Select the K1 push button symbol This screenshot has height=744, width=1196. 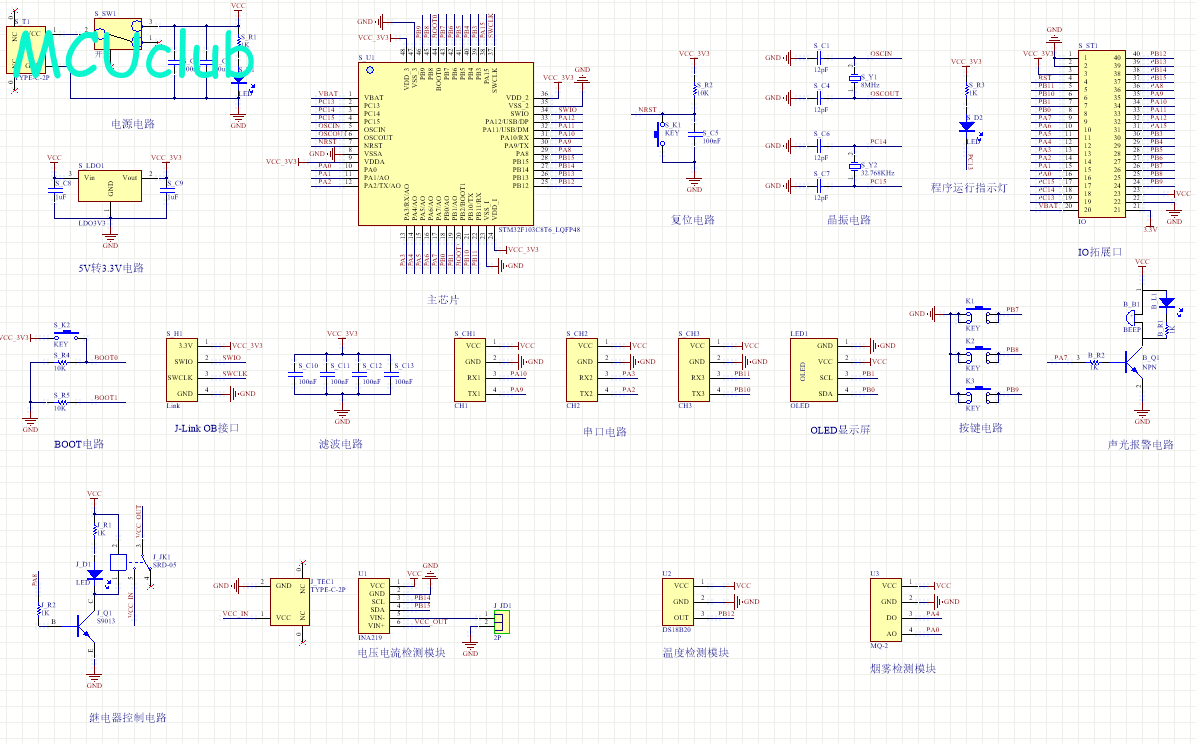tap(979, 314)
